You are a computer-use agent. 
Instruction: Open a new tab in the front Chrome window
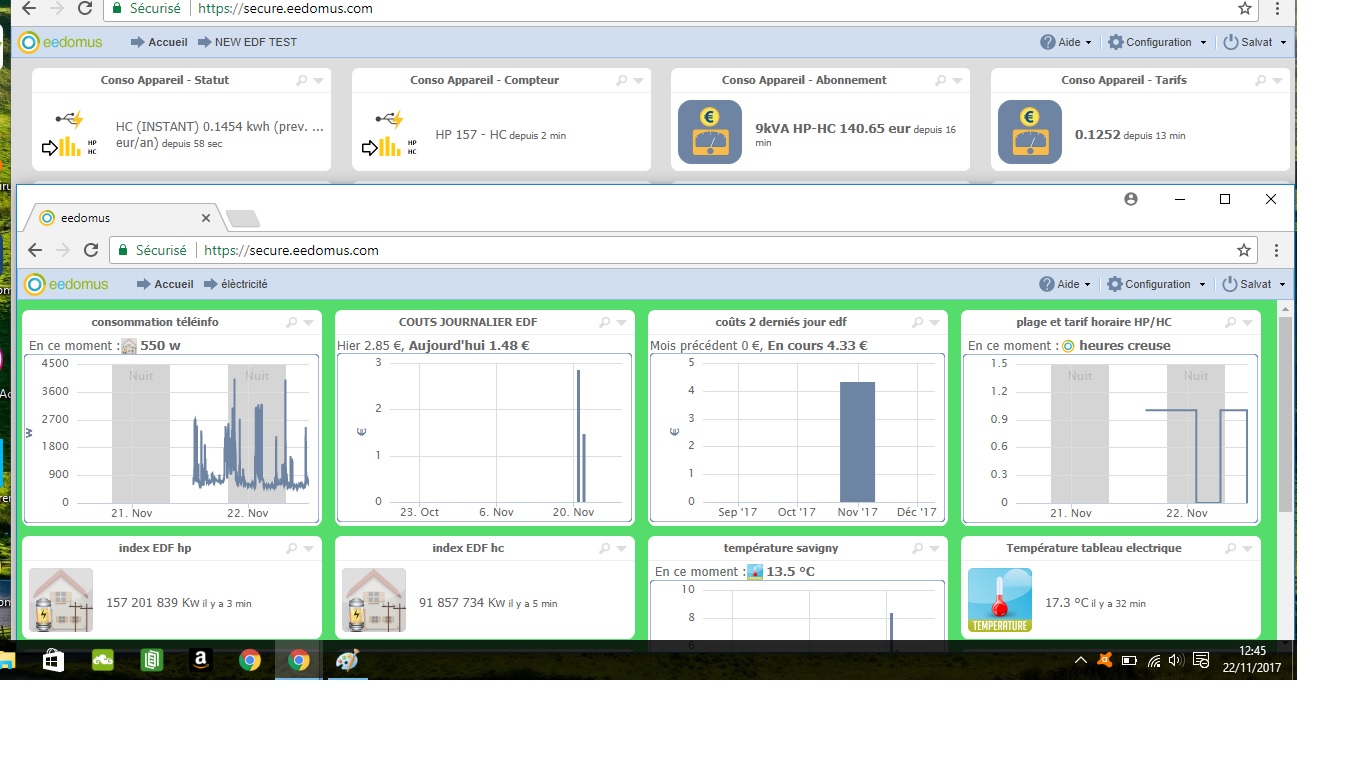coord(243,218)
